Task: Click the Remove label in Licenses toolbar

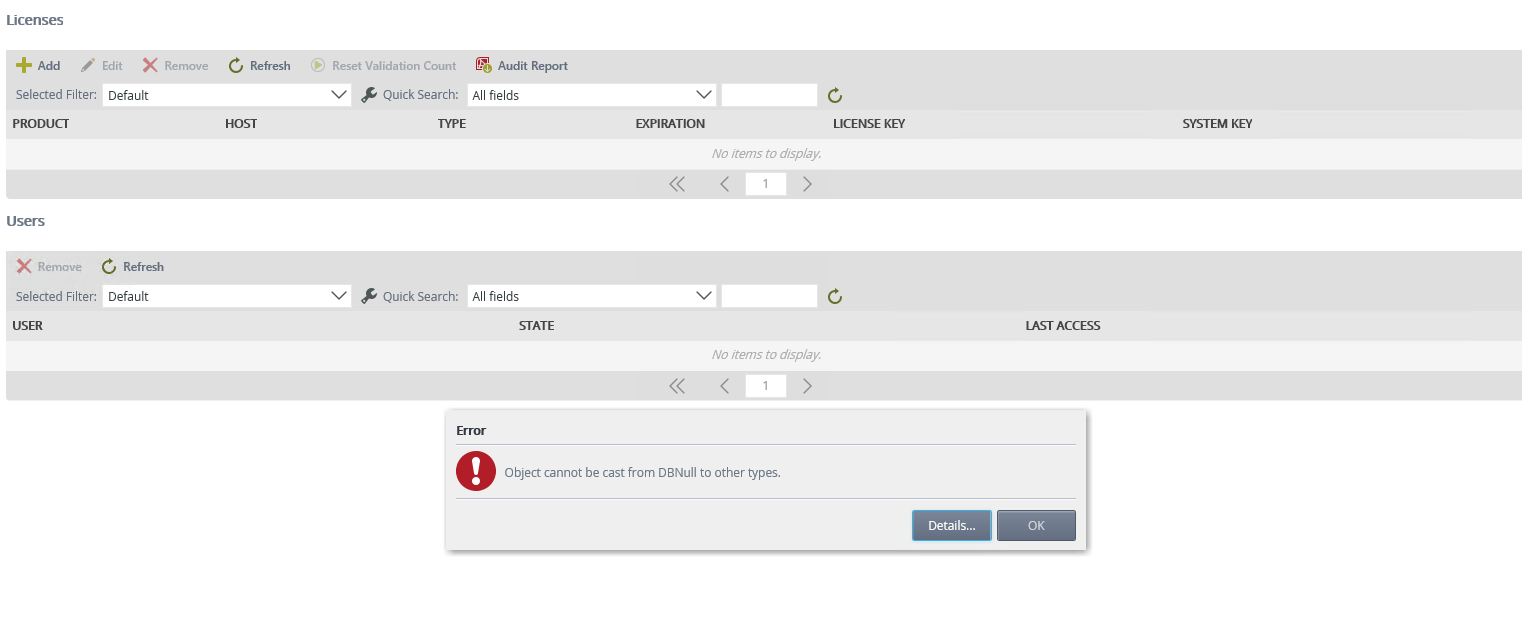Action: point(186,66)
